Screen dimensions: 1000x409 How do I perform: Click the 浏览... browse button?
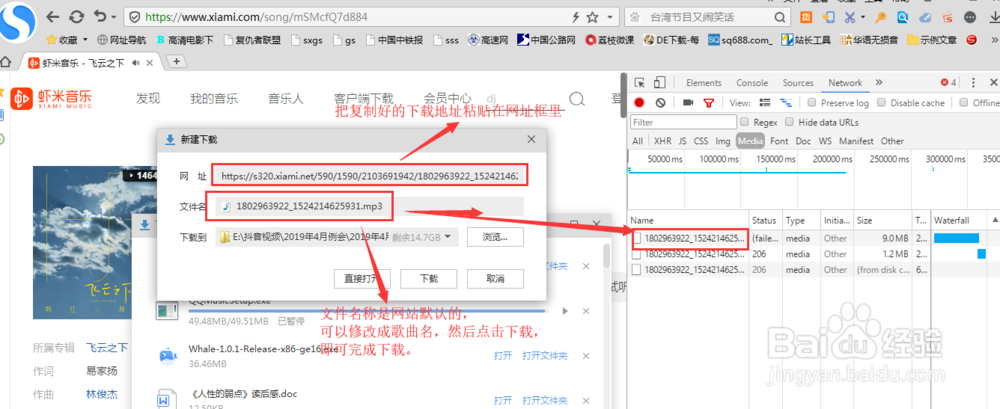coord(495,237)
